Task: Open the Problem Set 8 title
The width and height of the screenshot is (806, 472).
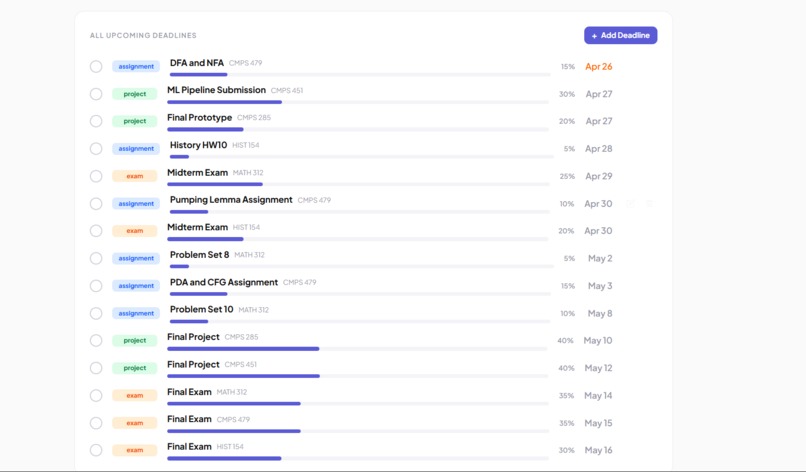Action: (x=199, y=255)
